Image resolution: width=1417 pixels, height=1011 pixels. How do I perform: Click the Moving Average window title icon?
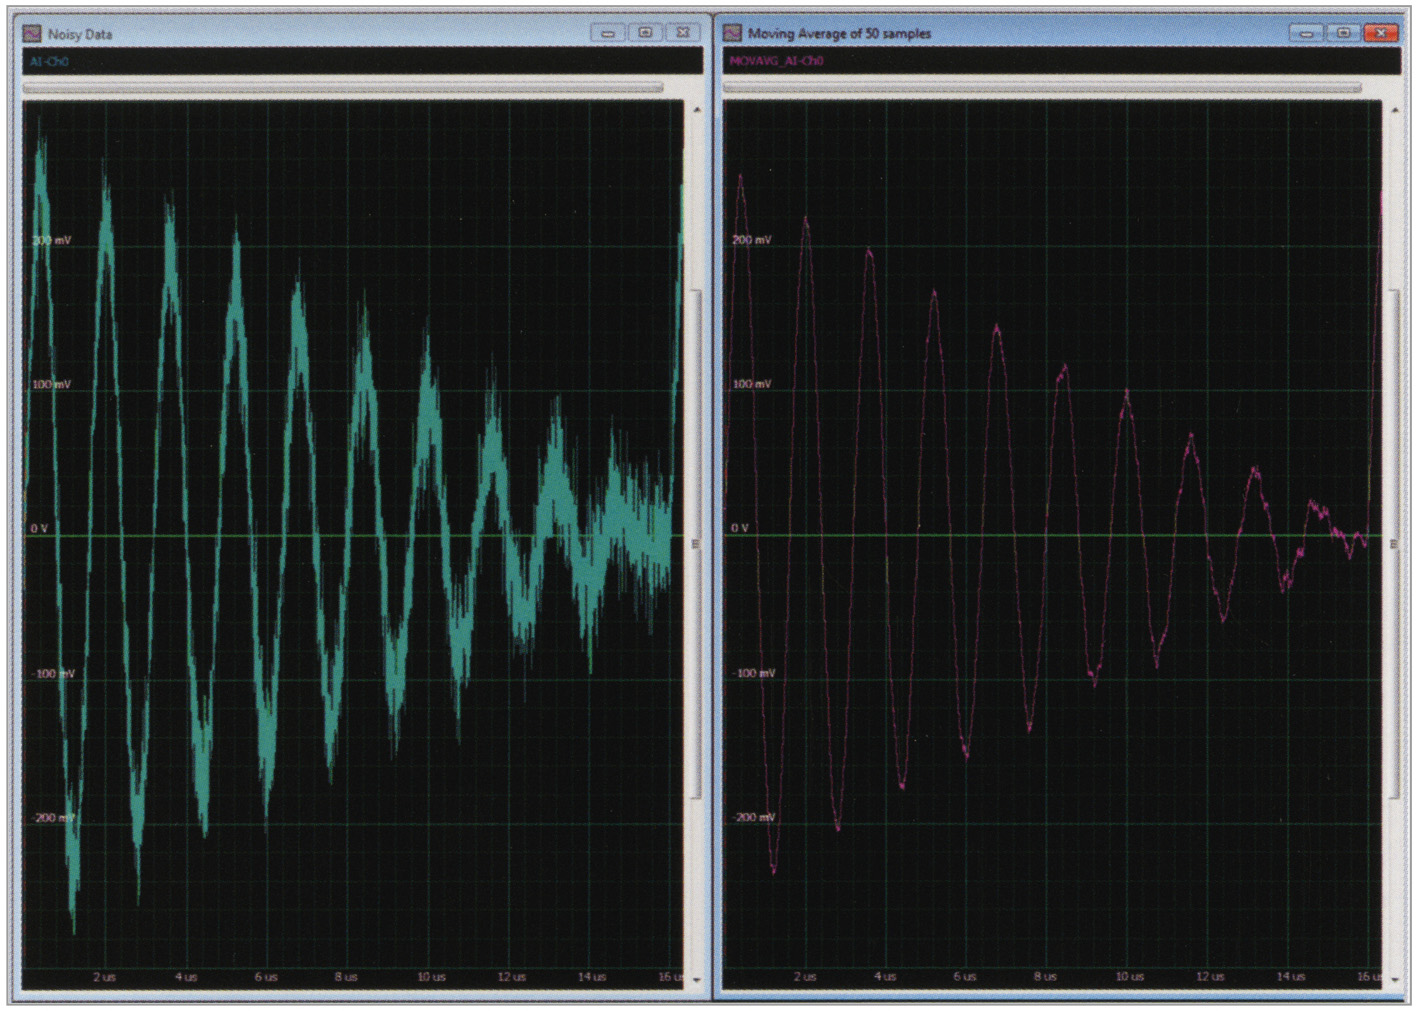tap(732, 33)
